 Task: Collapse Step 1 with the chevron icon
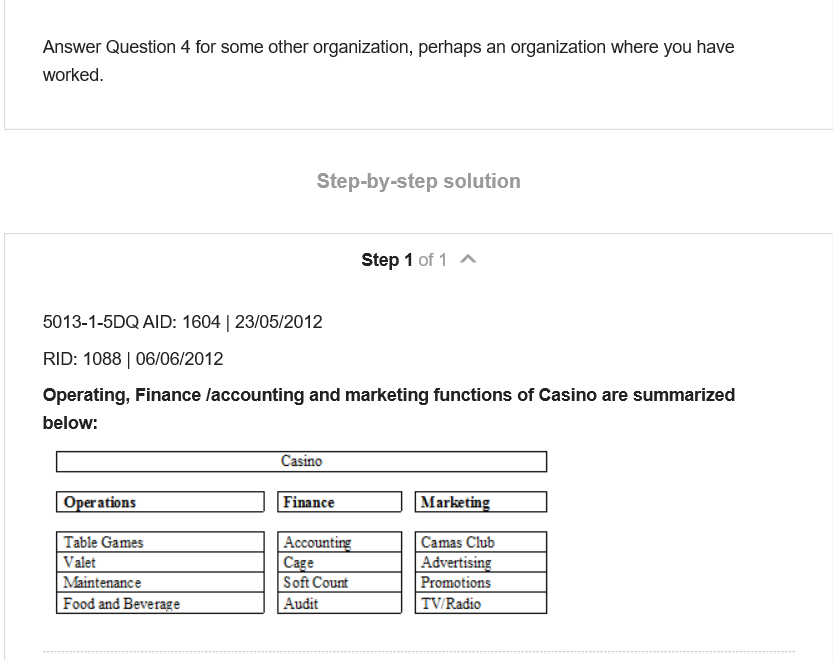(468, 259)
